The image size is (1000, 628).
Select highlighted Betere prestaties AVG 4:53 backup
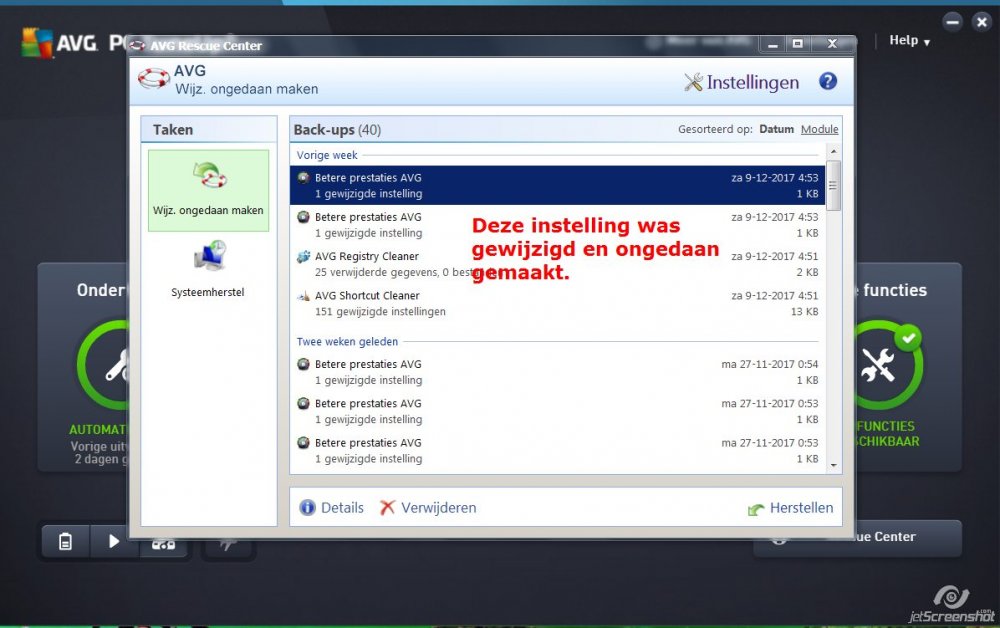pos(557,186)
